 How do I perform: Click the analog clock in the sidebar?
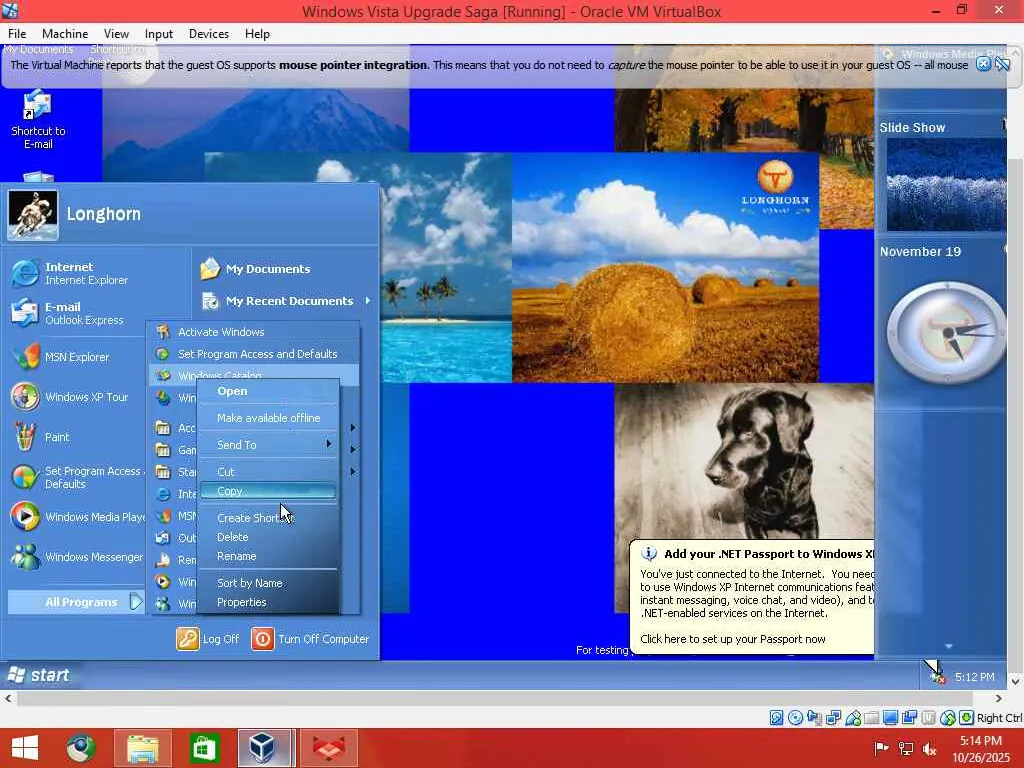946,332
